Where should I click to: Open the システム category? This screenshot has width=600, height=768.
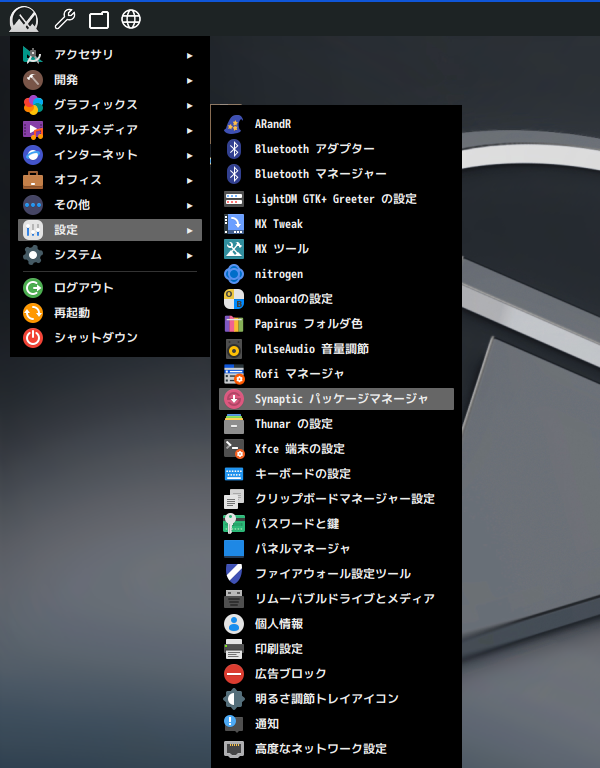point(110,255)
